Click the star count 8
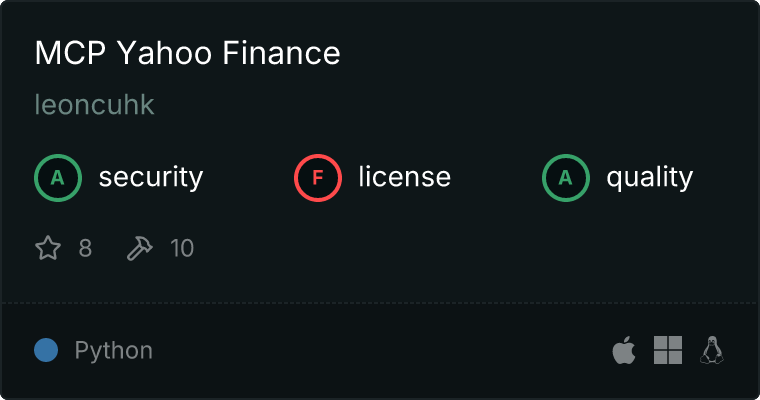 click(x=85, y=248)
